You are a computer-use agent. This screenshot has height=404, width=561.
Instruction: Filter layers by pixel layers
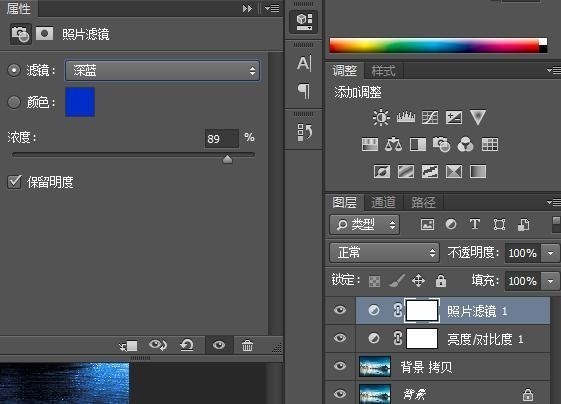tap(427, 225)
